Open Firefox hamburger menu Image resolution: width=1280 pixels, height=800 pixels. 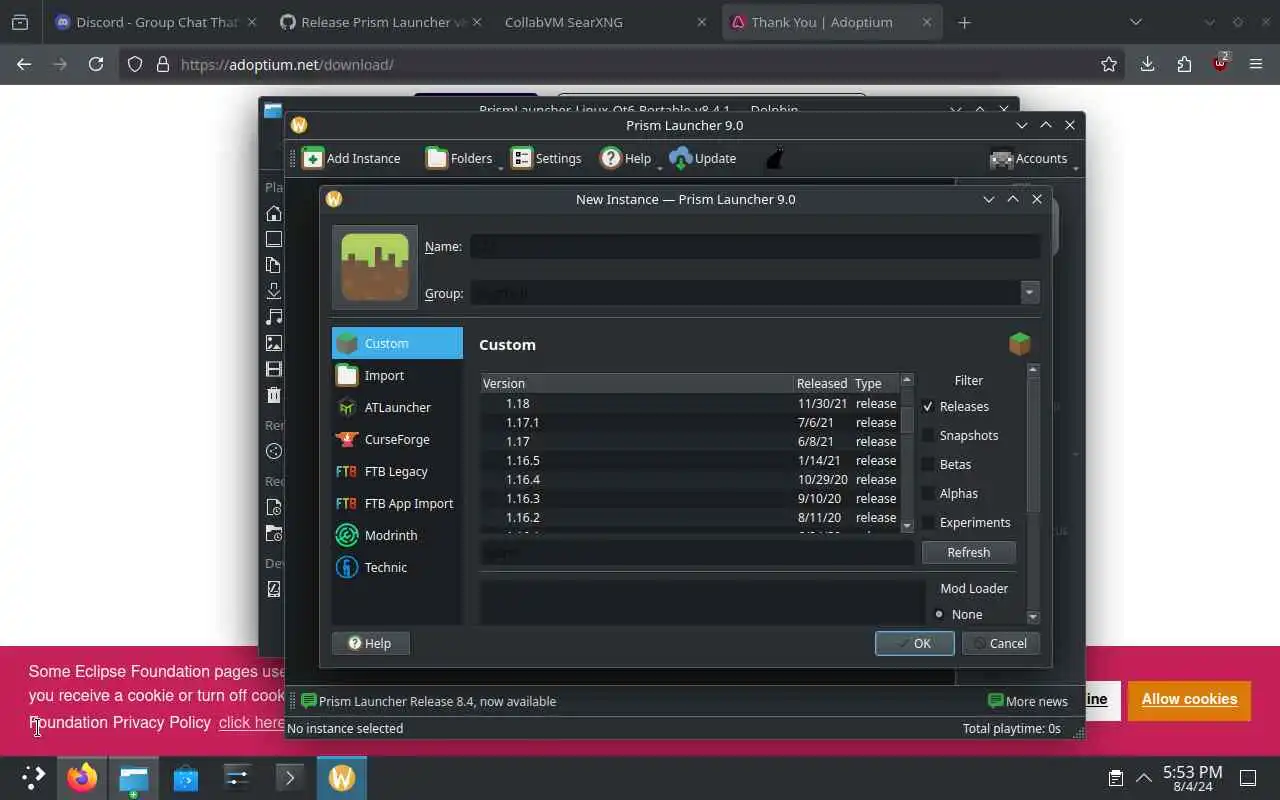1257,64
